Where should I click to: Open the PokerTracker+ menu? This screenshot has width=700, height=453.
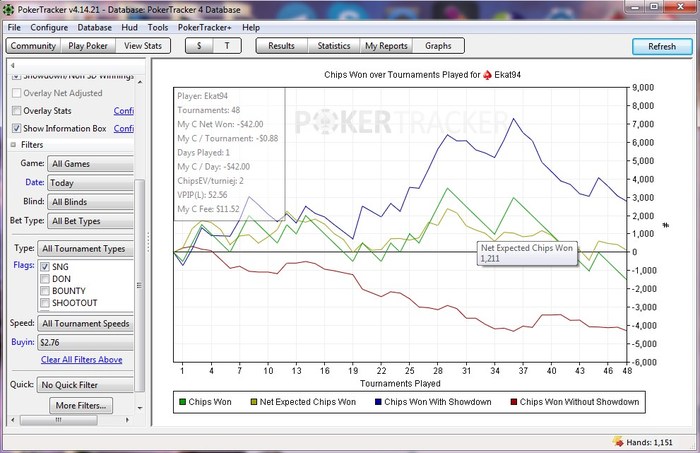204,28
